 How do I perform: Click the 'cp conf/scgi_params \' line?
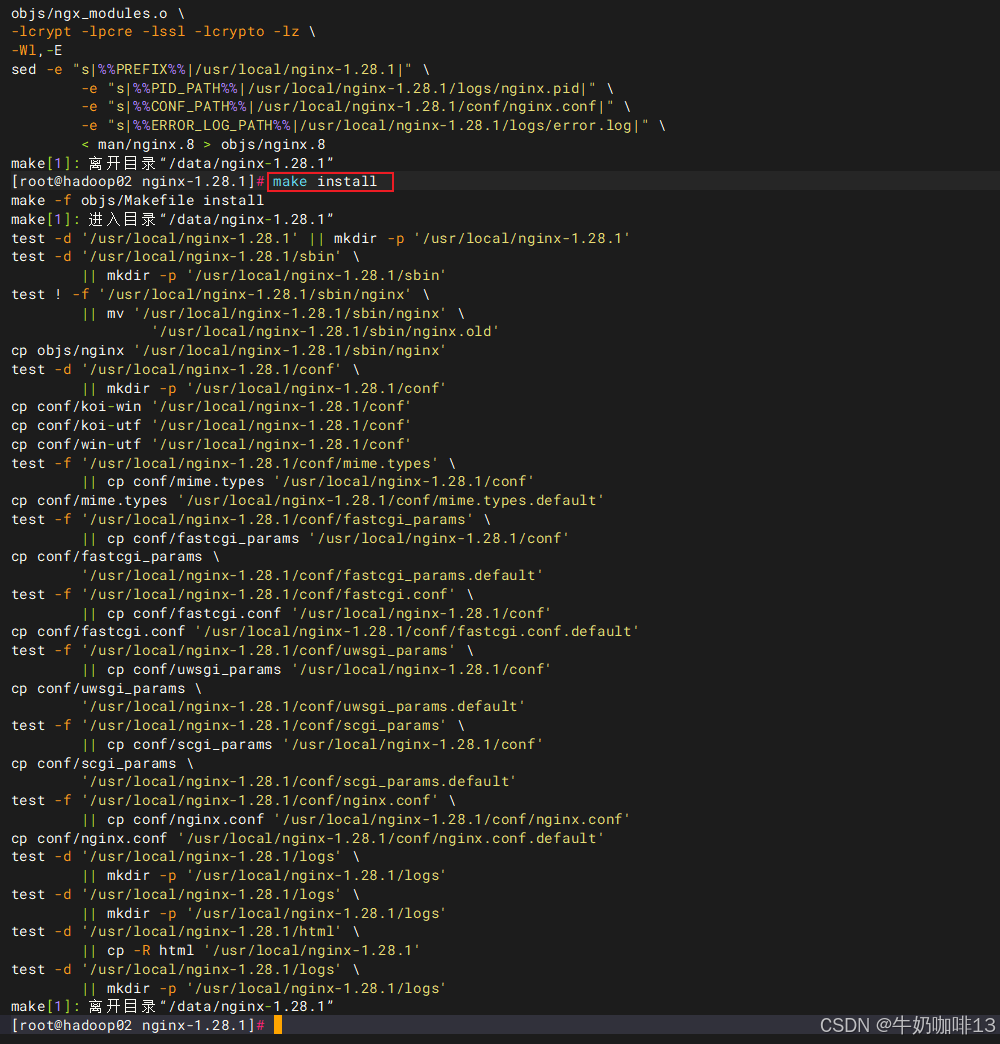(x=103, y=764)
